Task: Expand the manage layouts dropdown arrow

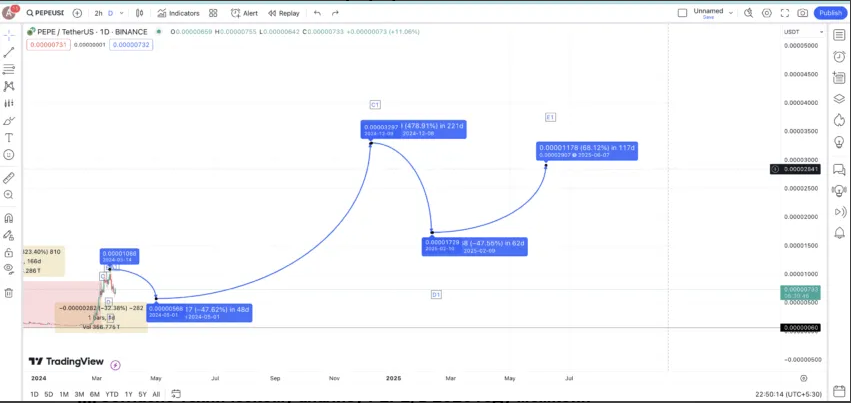Action: coord(731,12)
